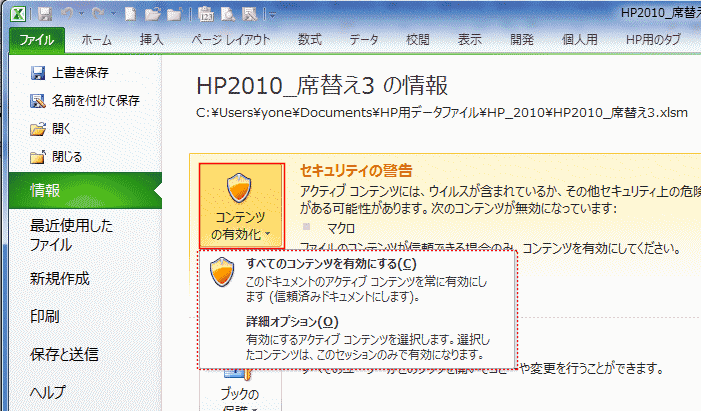Click the new blank document icon
Image resolution: width=701 pixels, height=411 pixels.
coord(130,14)
